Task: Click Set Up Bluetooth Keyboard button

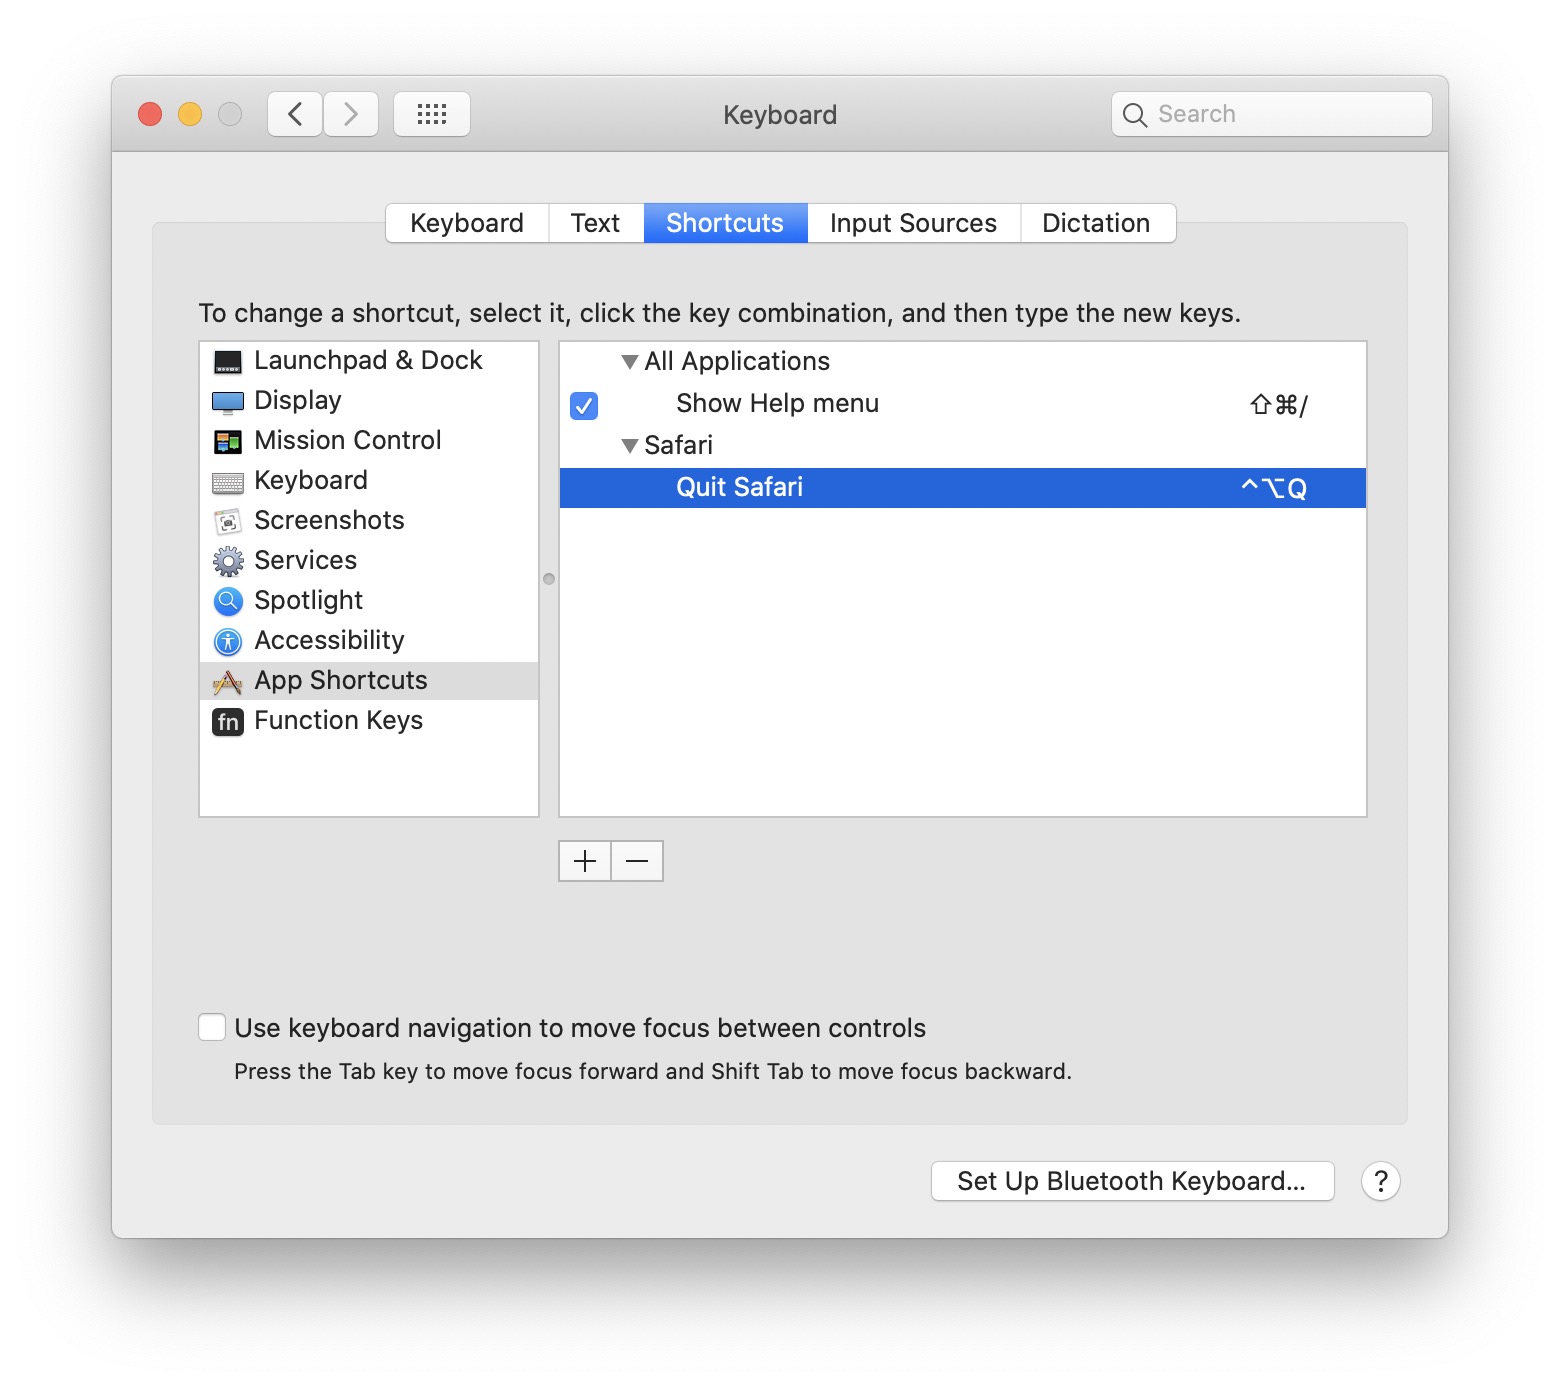Action: click(1131, 1181)
